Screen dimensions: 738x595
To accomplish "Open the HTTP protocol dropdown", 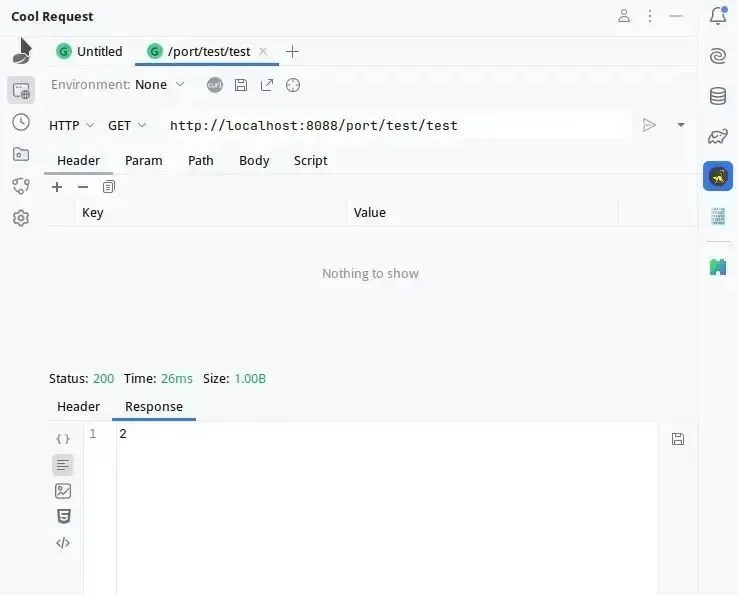I will point(72,126).
